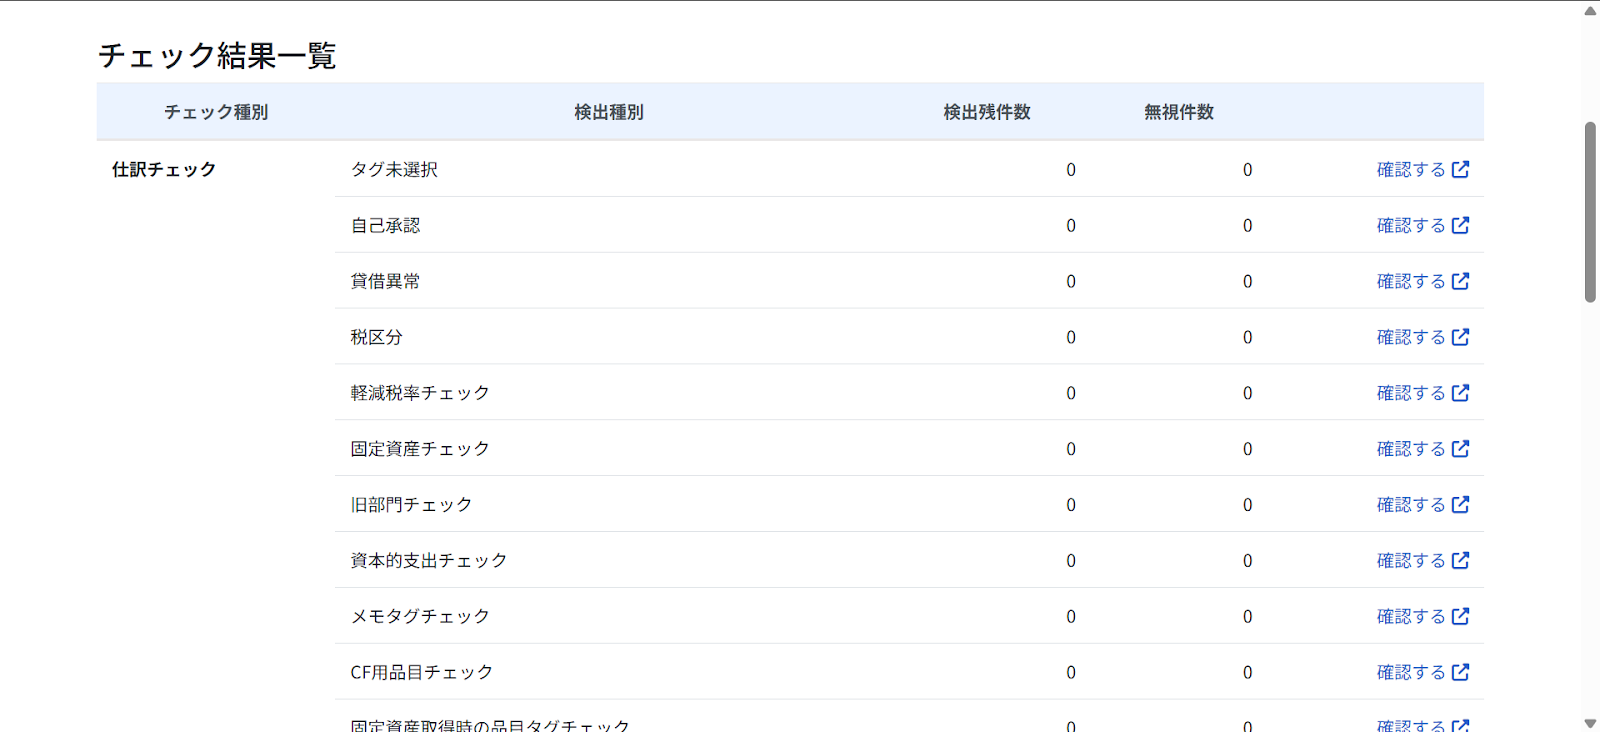This screenshot has height=732, width=1600.
Task: Open external link icon in 貸借異常 row
Action: coord(1461,281)
